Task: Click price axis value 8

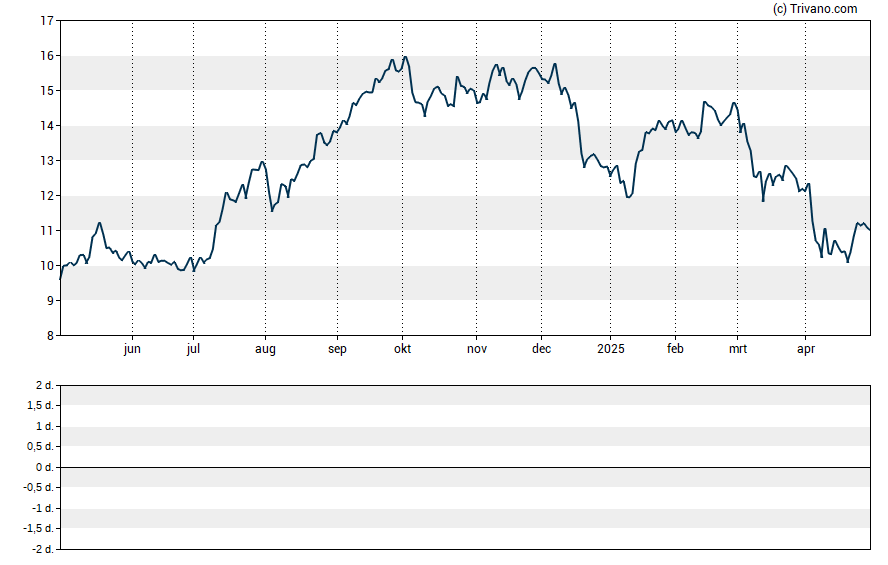Action: pyautogui.click(x=50, y=336)
